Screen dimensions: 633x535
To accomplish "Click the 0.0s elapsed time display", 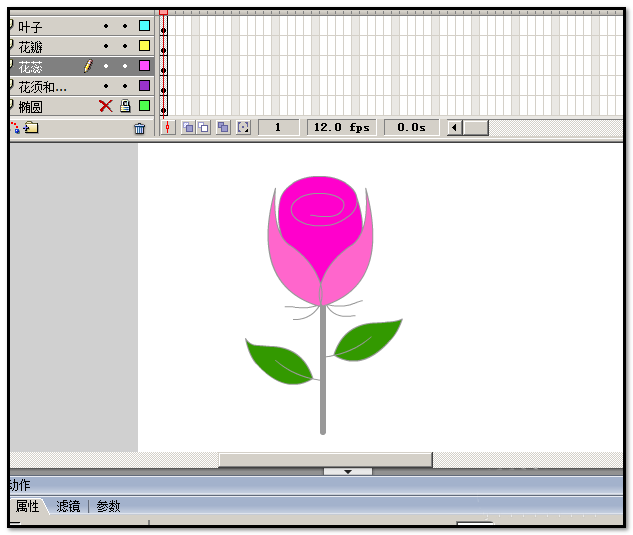I will 411,128.
